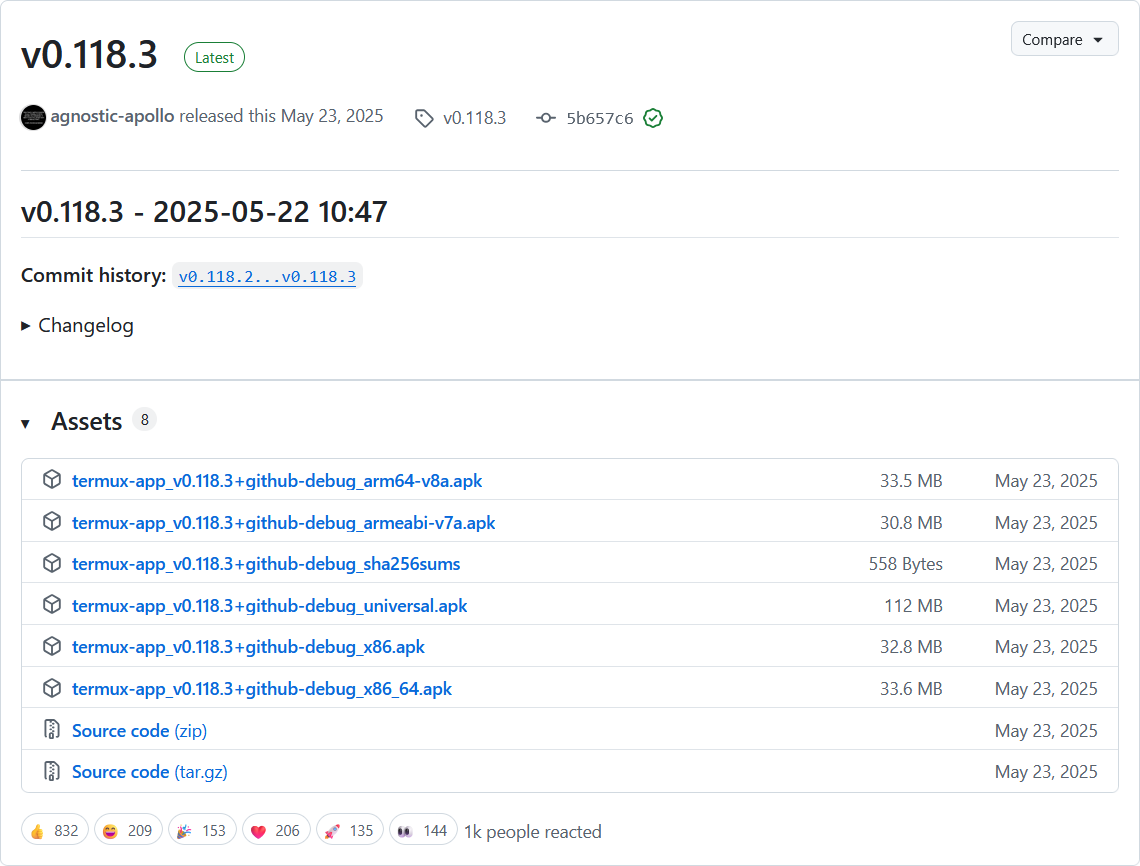Click the Latest release badge
The image size is (1140, 866).
tap(214, 57)
